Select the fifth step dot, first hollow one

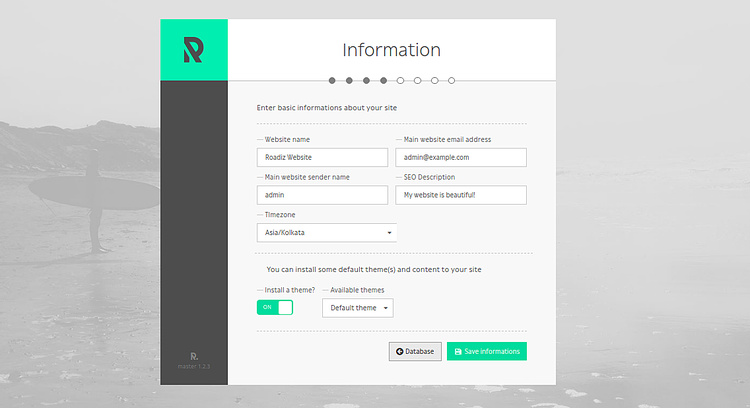(400, 80)
